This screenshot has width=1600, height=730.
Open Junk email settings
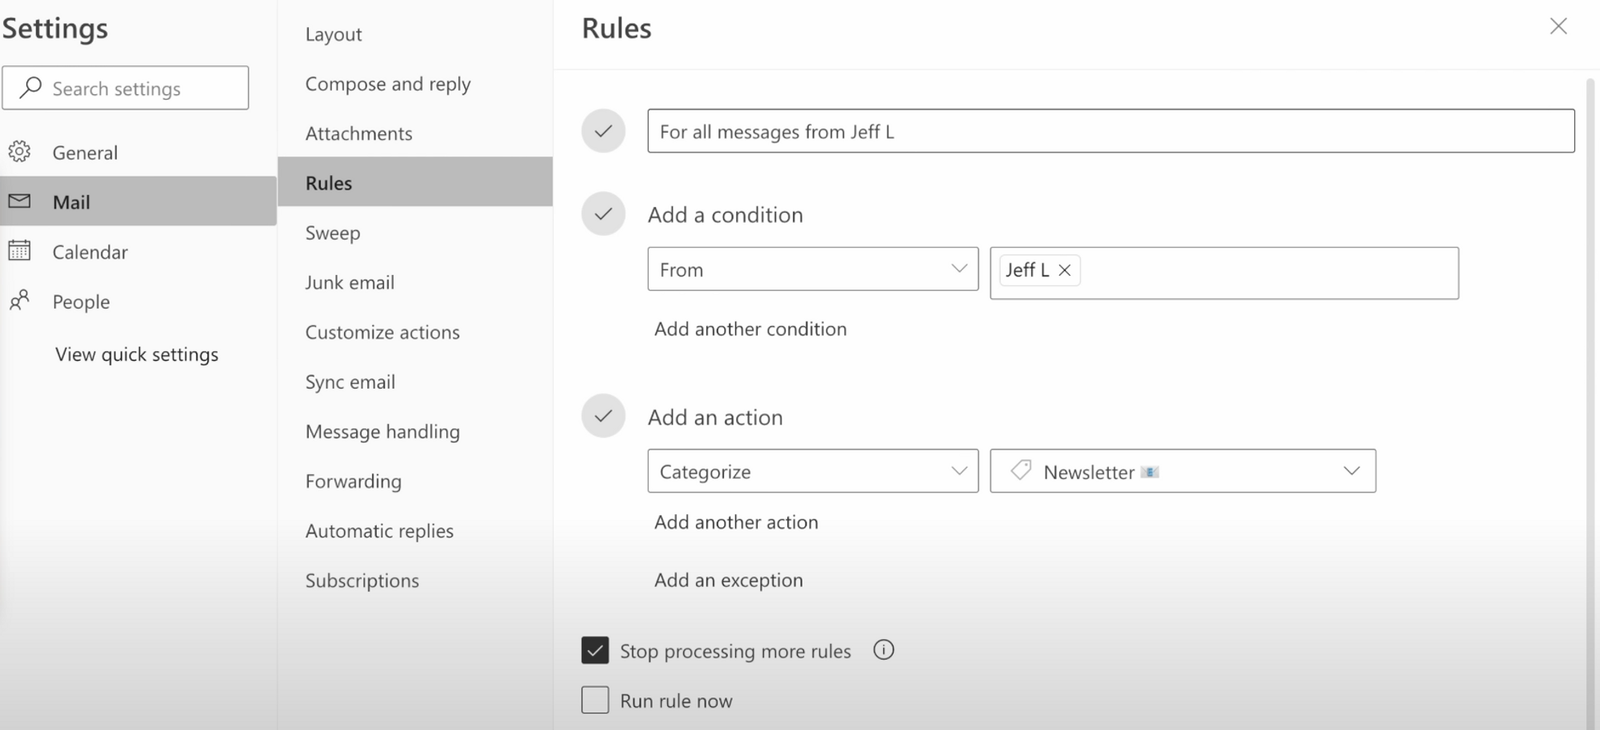pyautogui.click(x=349, y=282)
